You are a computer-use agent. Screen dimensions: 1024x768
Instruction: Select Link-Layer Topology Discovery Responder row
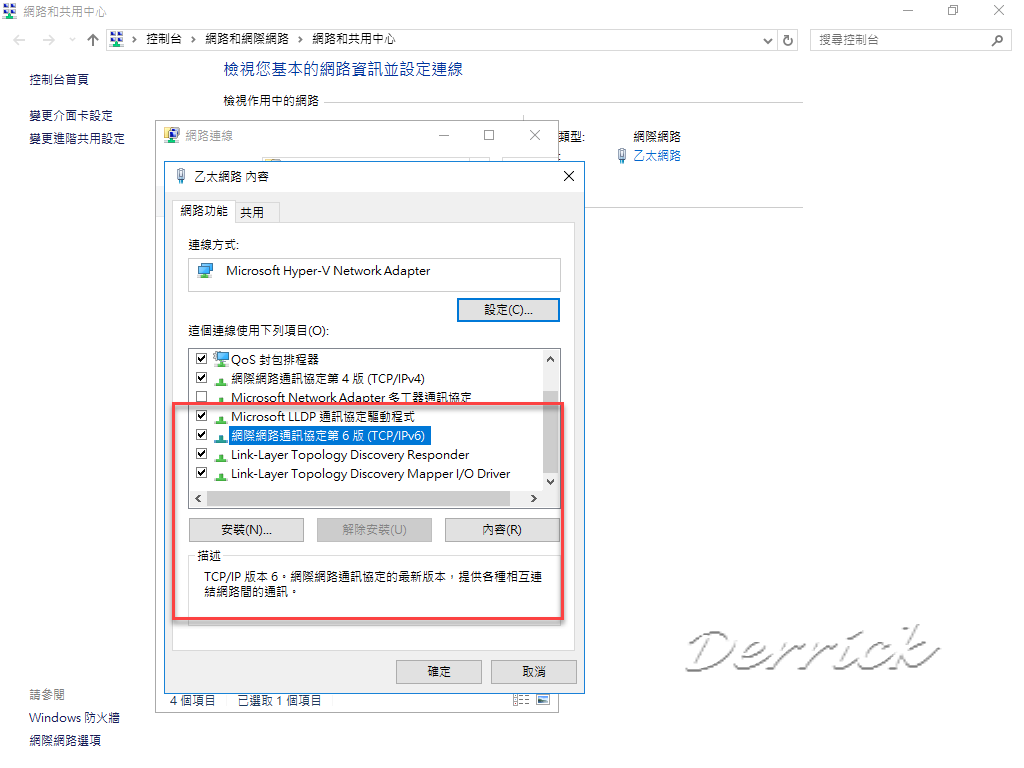(349, 454)
